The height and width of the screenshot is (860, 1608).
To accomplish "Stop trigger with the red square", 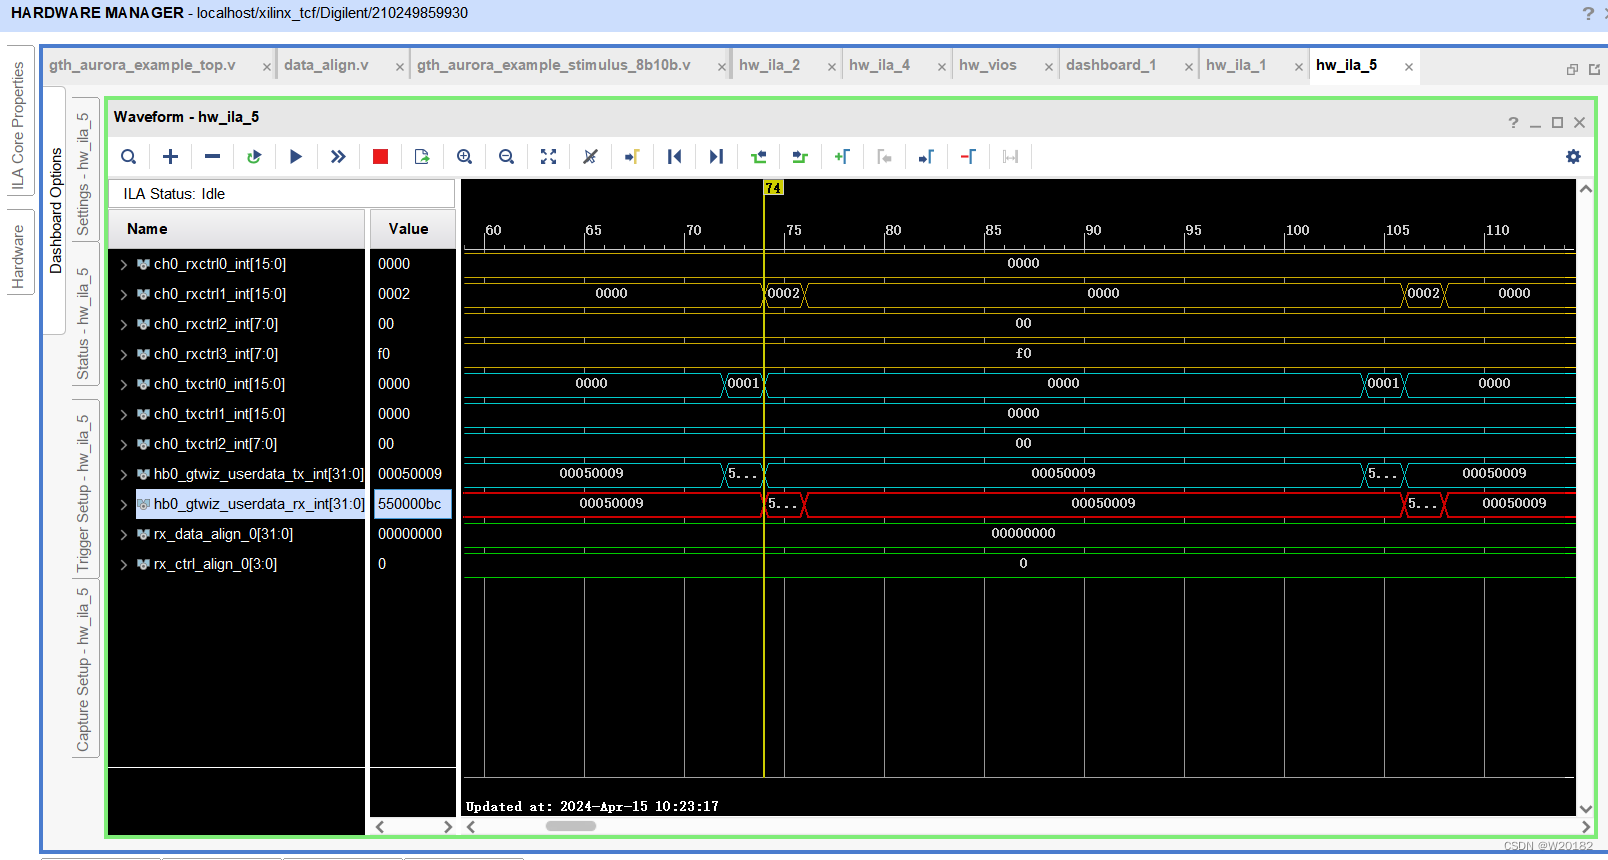I will (380, 157).
